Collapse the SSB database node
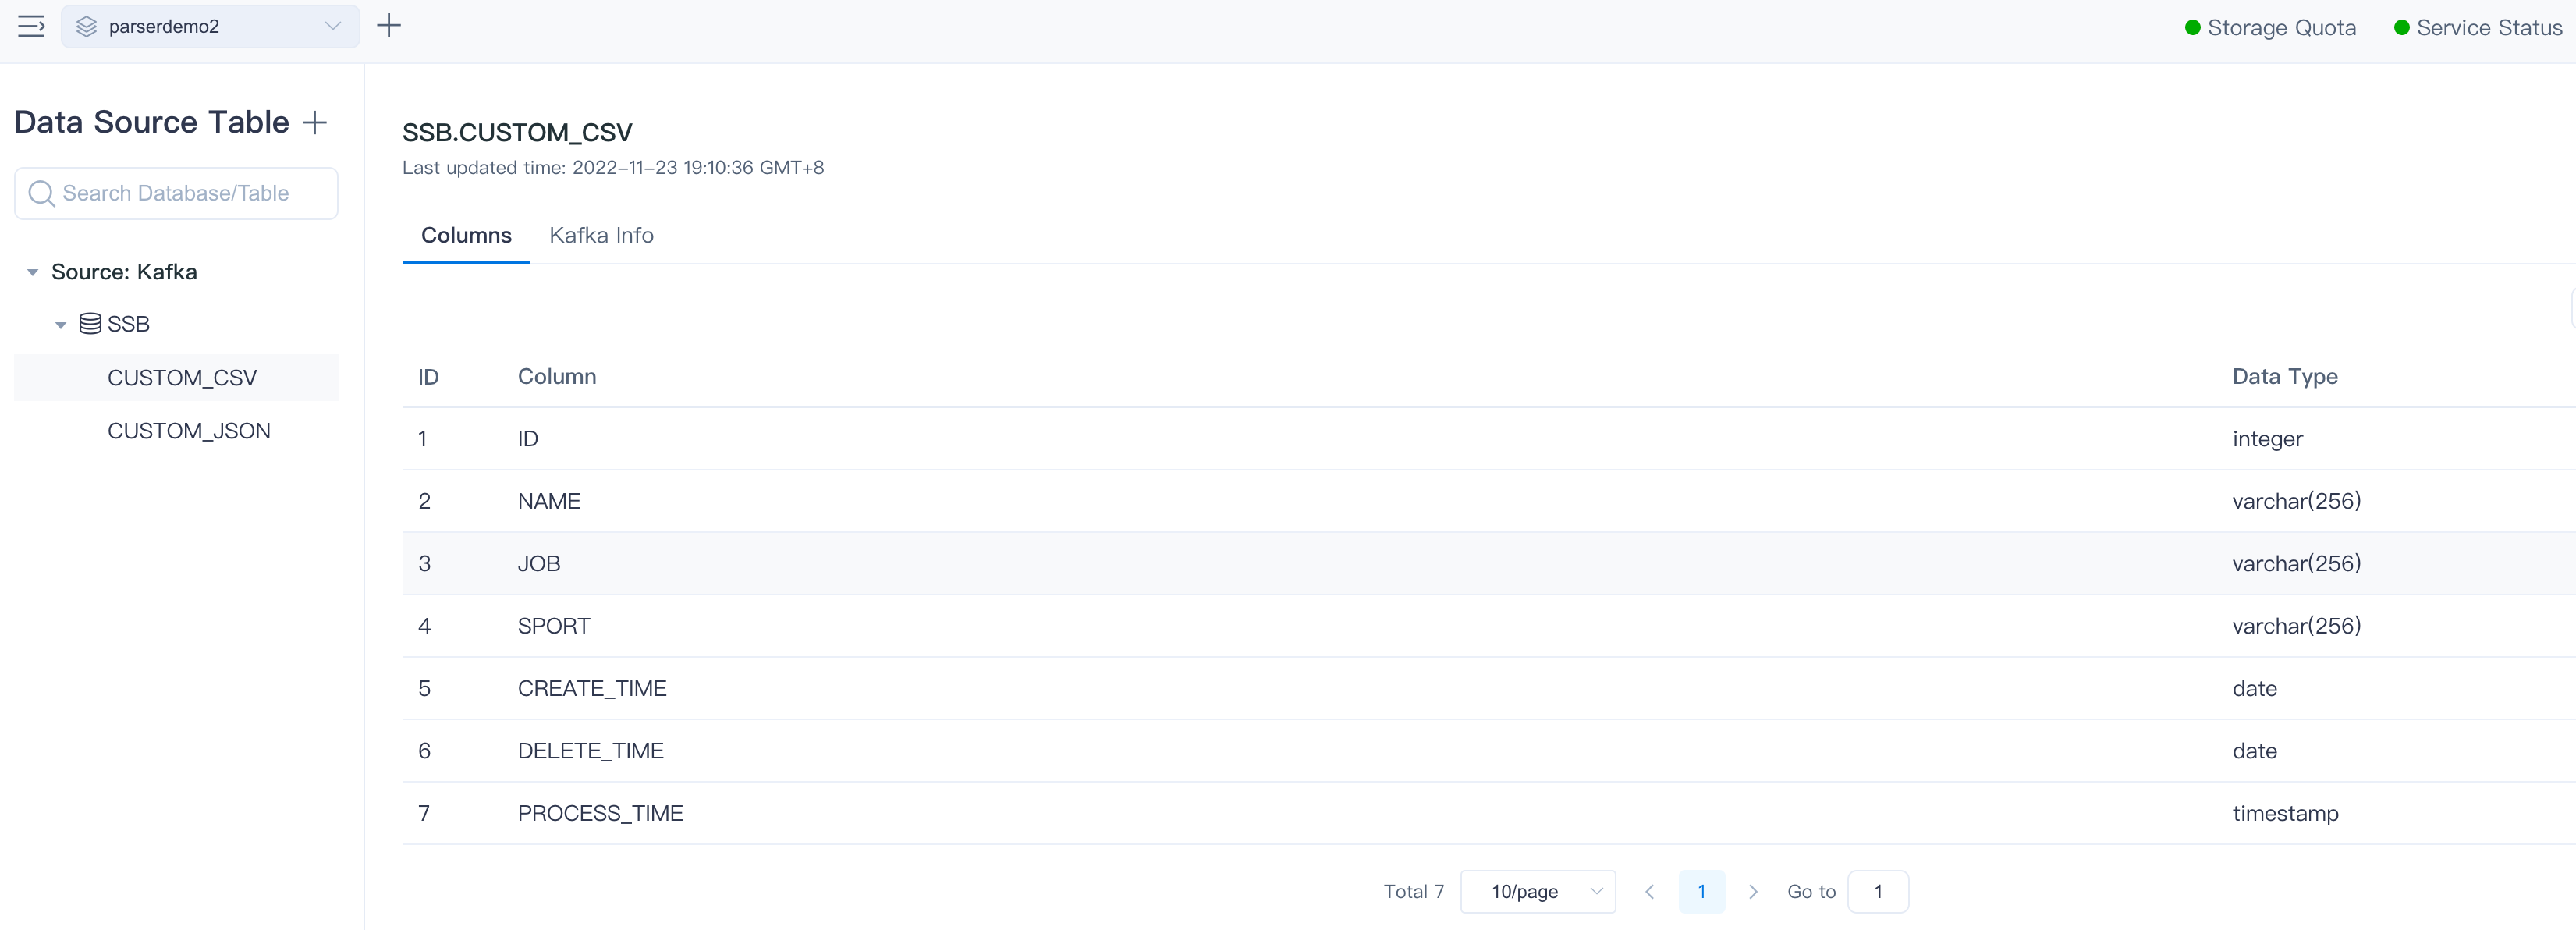This screenshot has height=930, width=2576. click(61, 325)
